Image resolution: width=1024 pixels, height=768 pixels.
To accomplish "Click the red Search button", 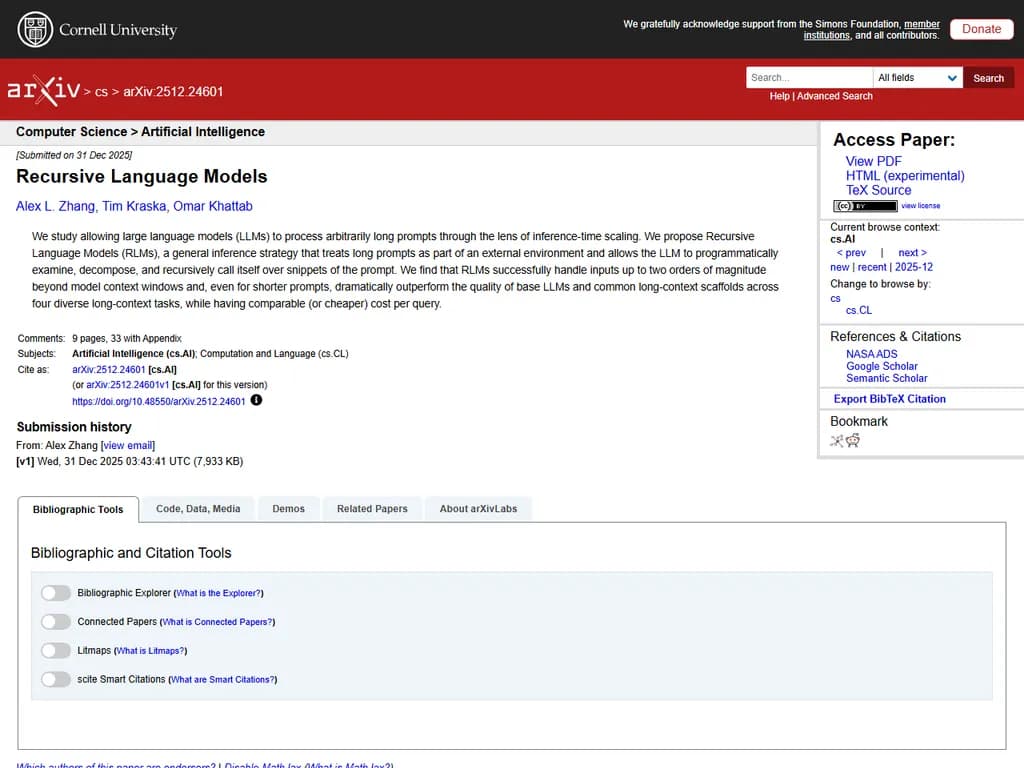I will (988, 78).
